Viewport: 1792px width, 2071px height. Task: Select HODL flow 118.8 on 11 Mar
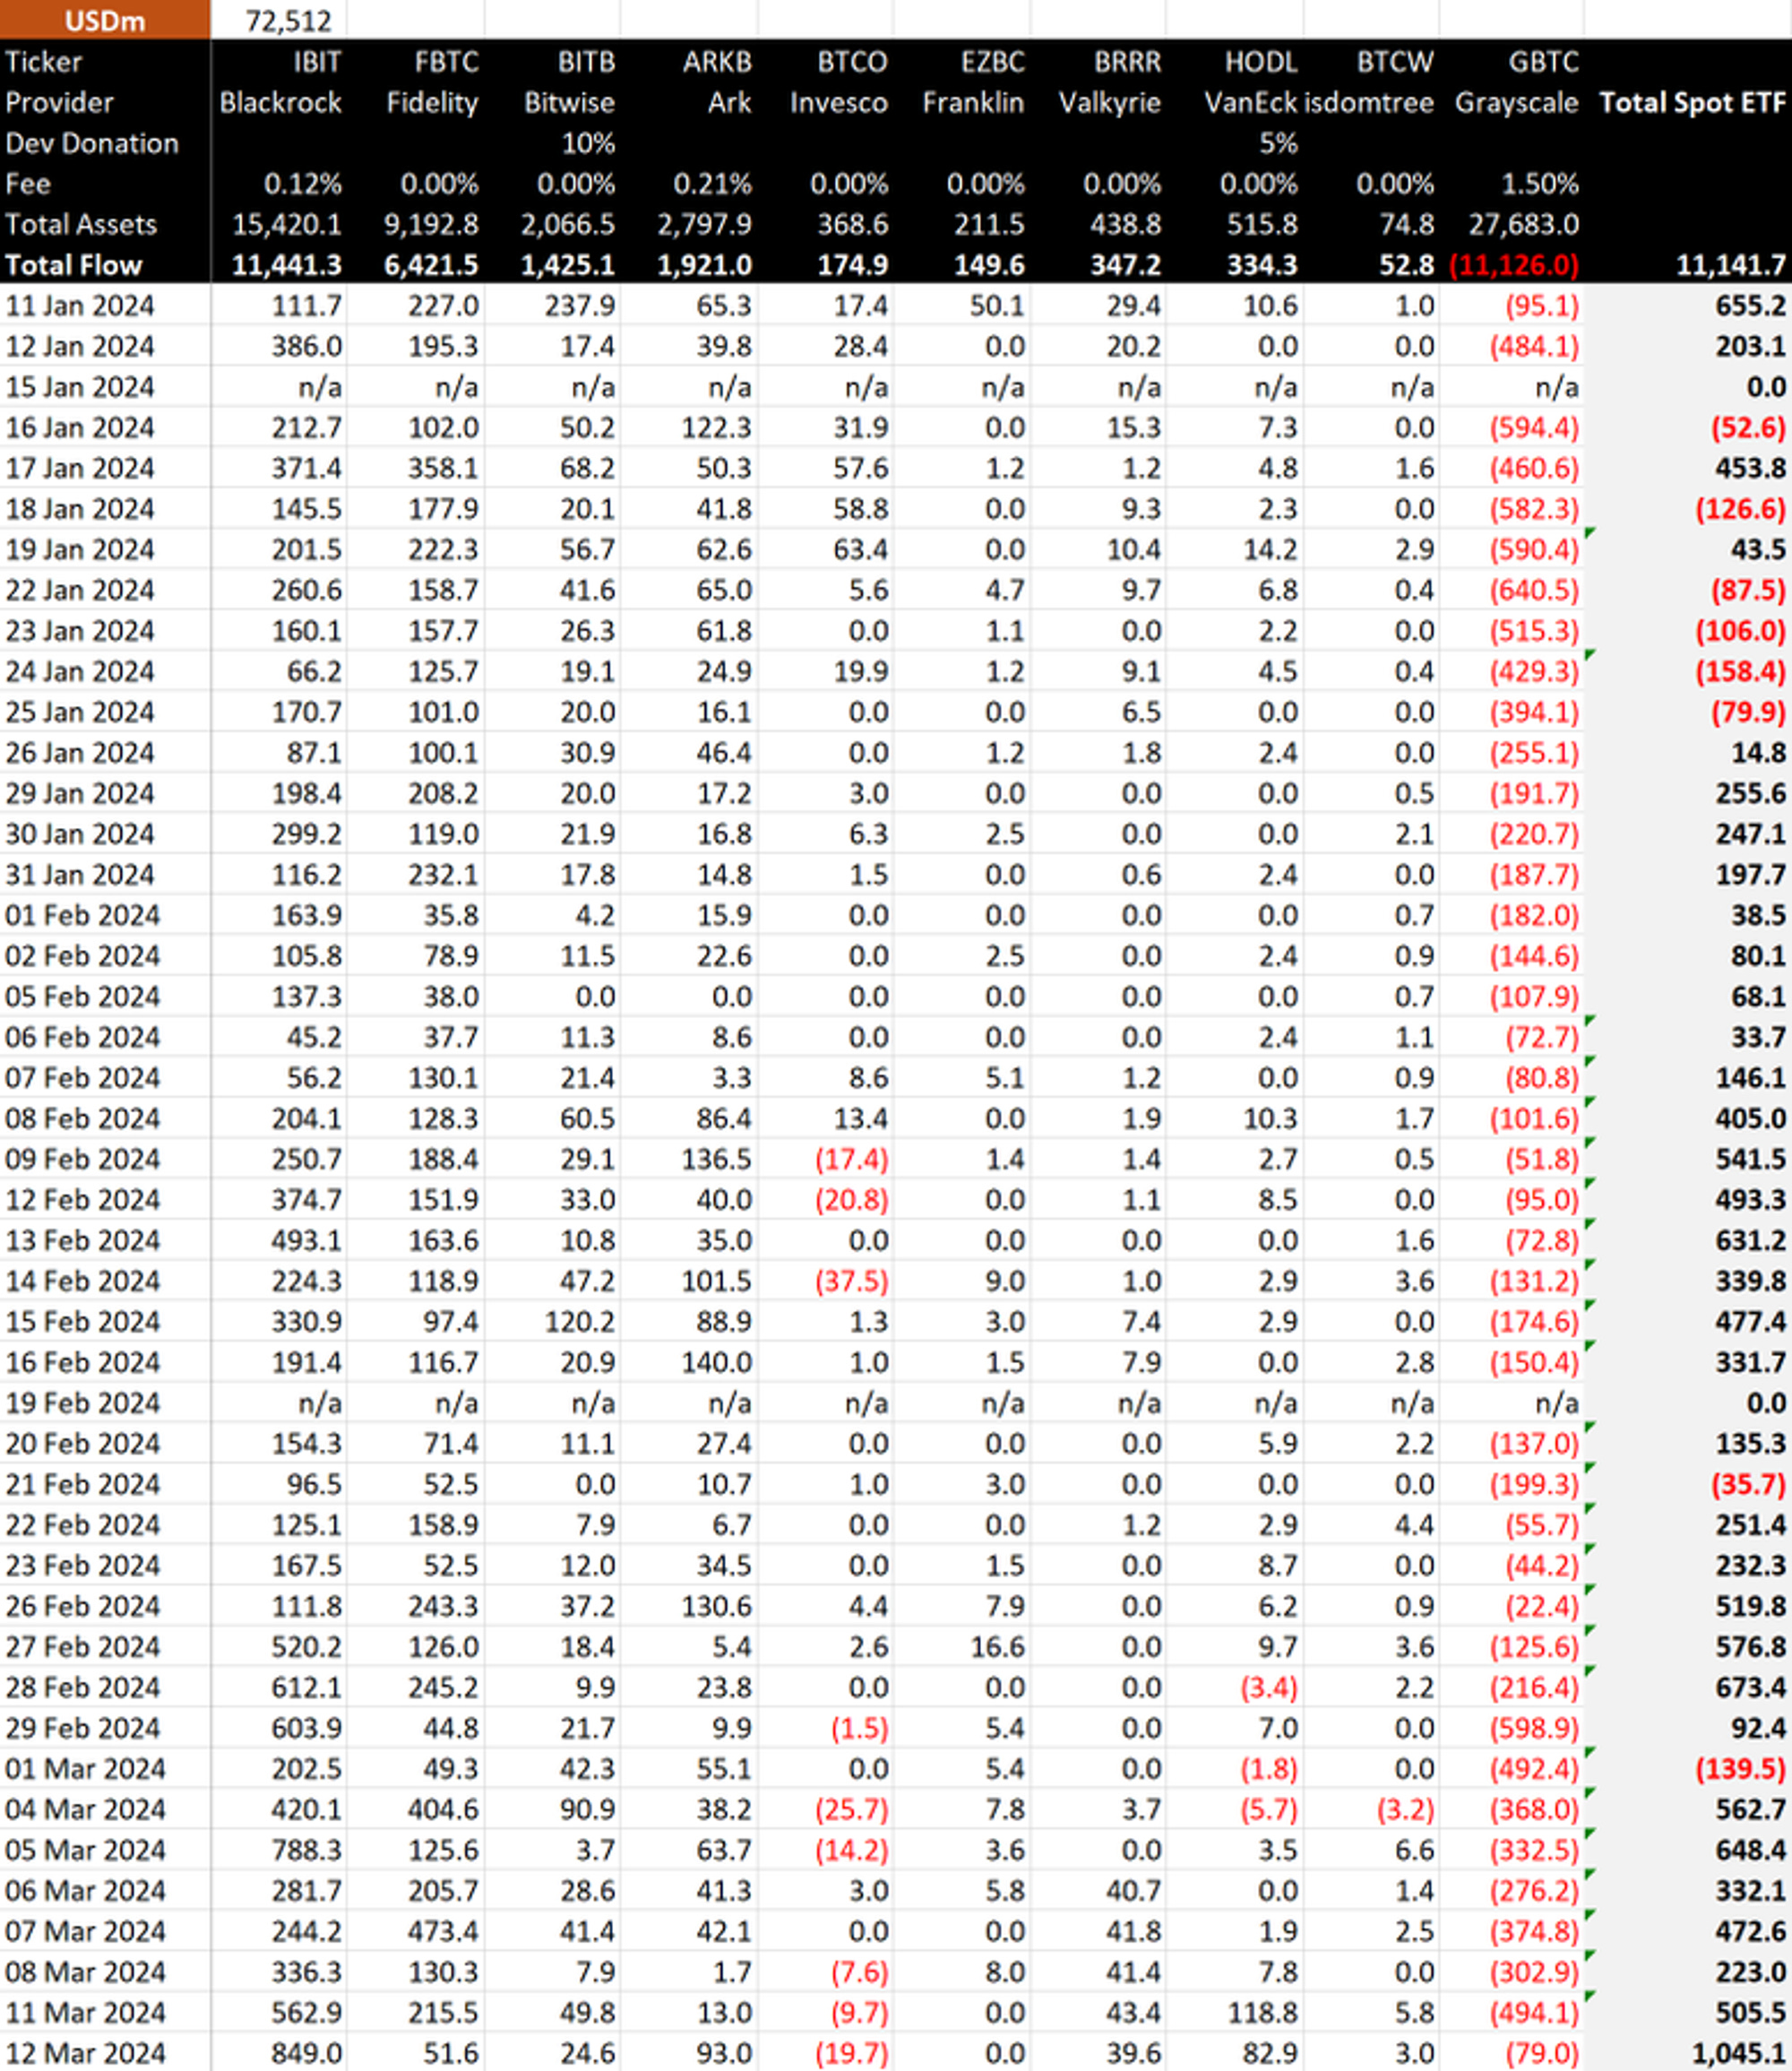click(1262, 2013)
